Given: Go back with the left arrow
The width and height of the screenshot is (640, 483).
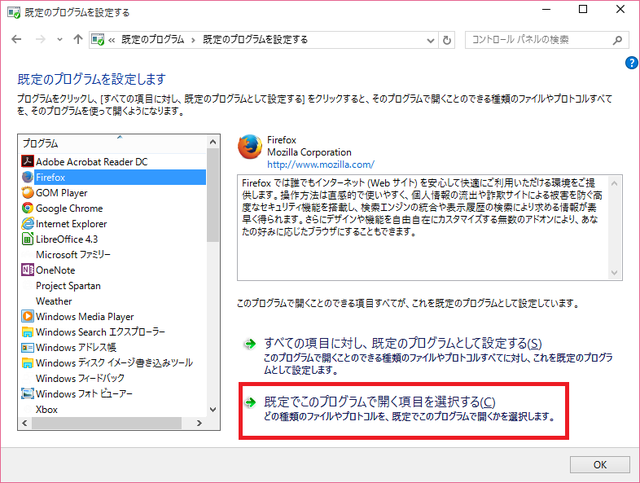Looking at the screenshot, I should pyautogui.click(x=16, y=39).
